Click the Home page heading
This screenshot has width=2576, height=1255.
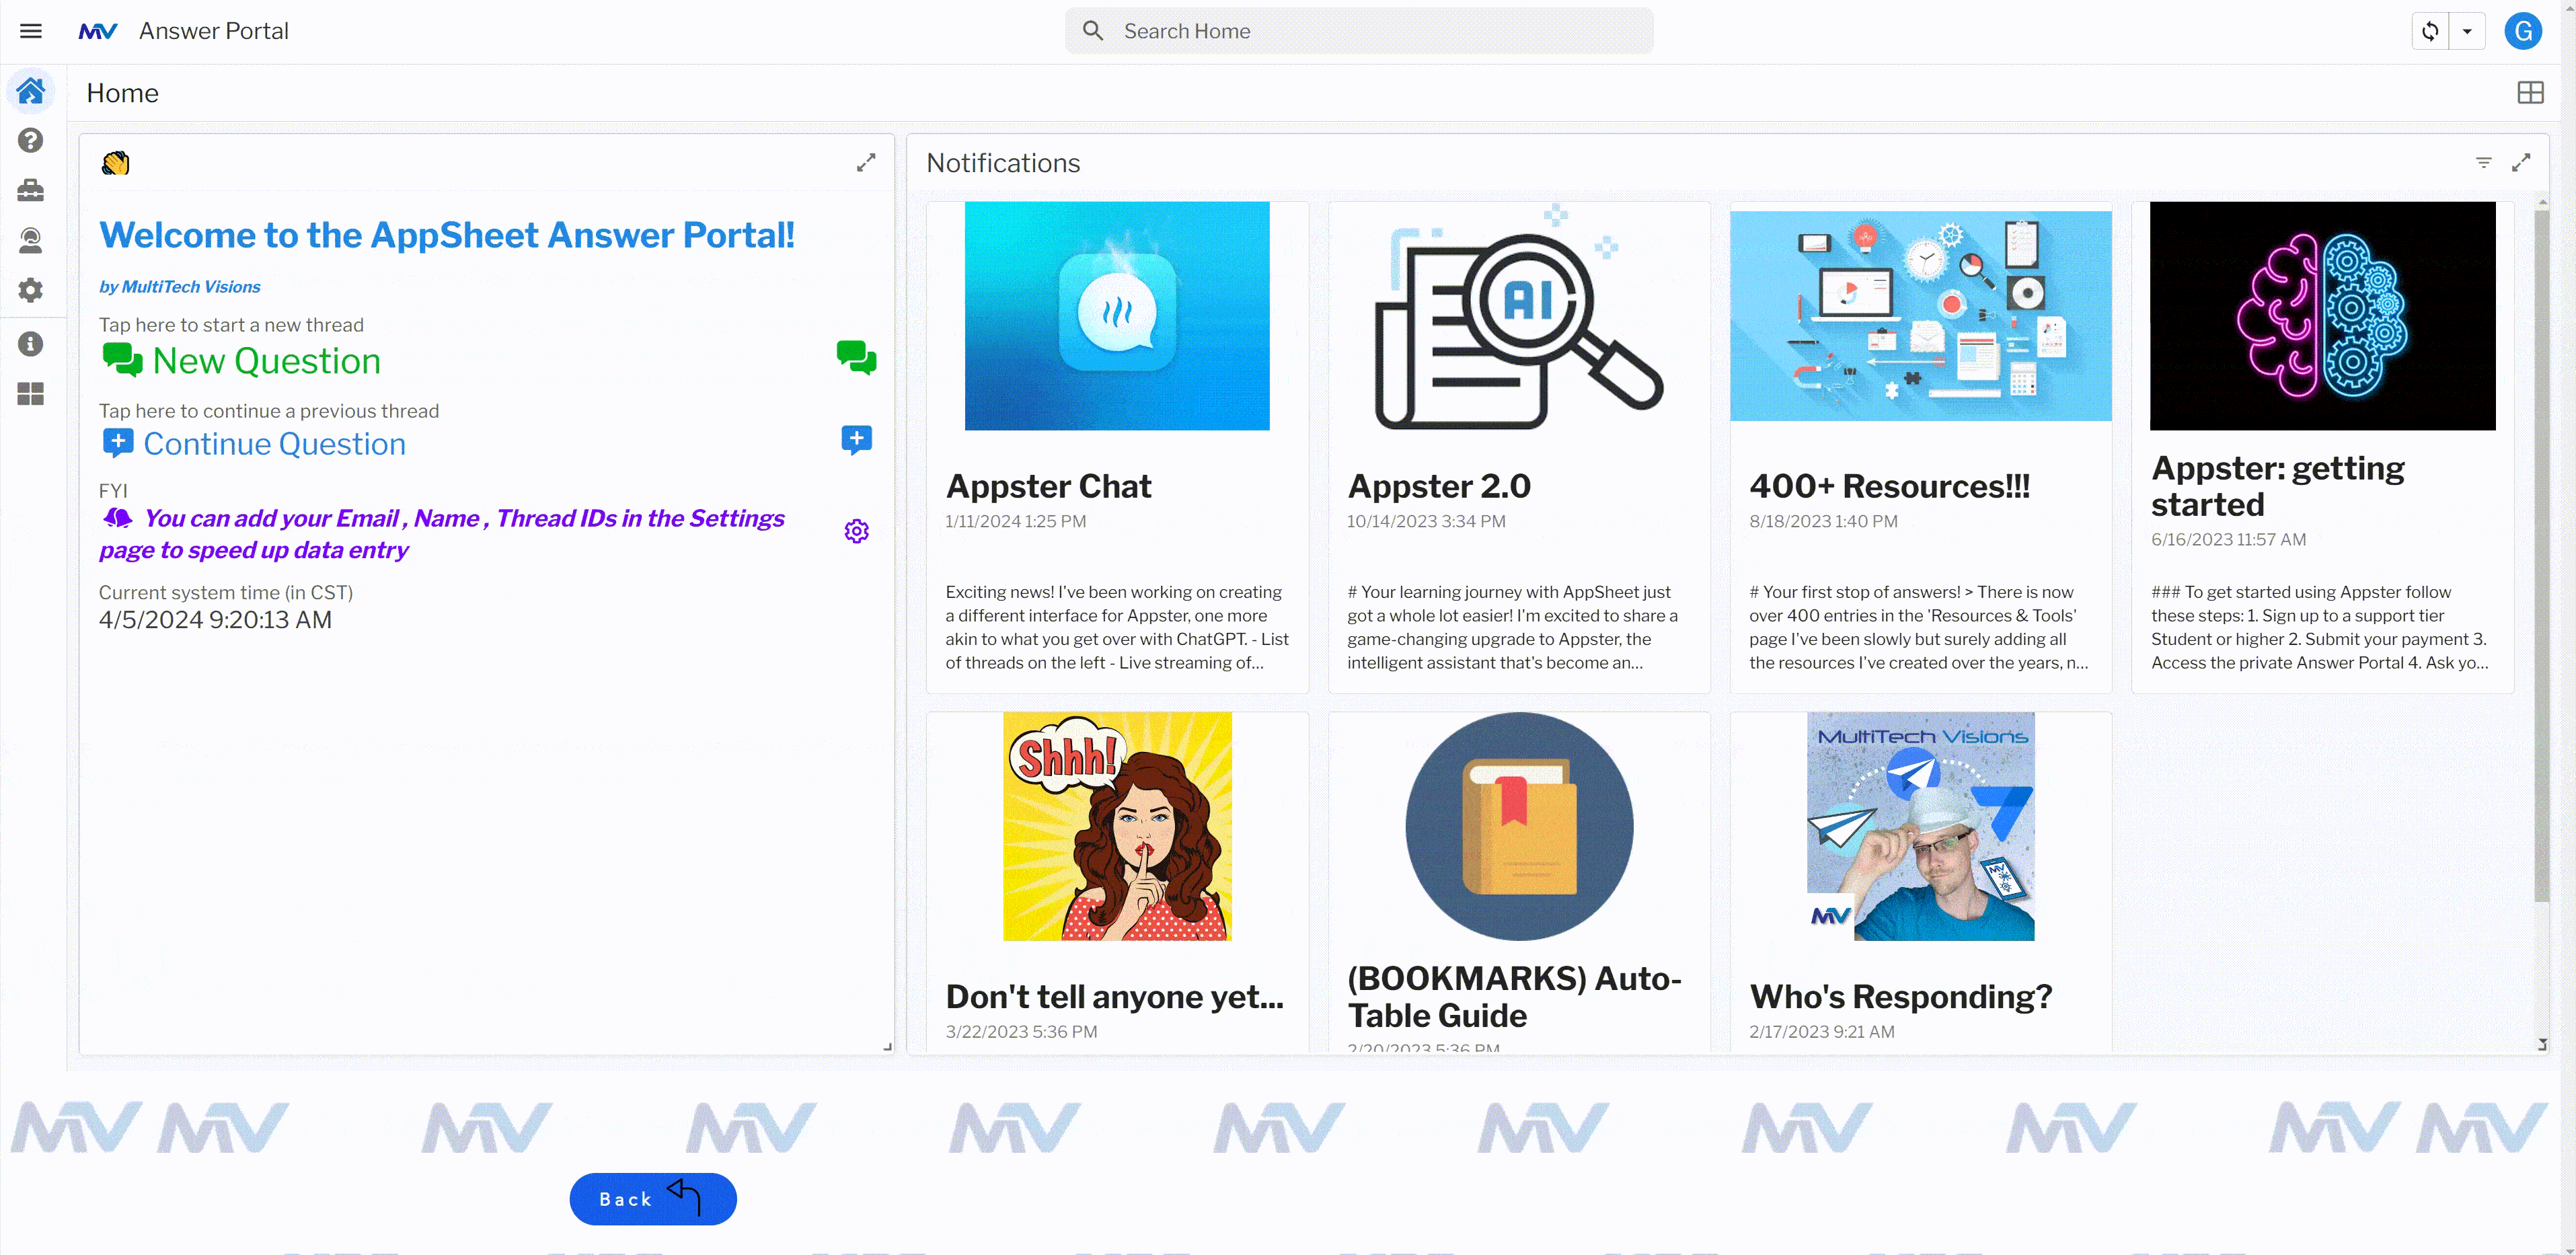[x=122, y=93]
